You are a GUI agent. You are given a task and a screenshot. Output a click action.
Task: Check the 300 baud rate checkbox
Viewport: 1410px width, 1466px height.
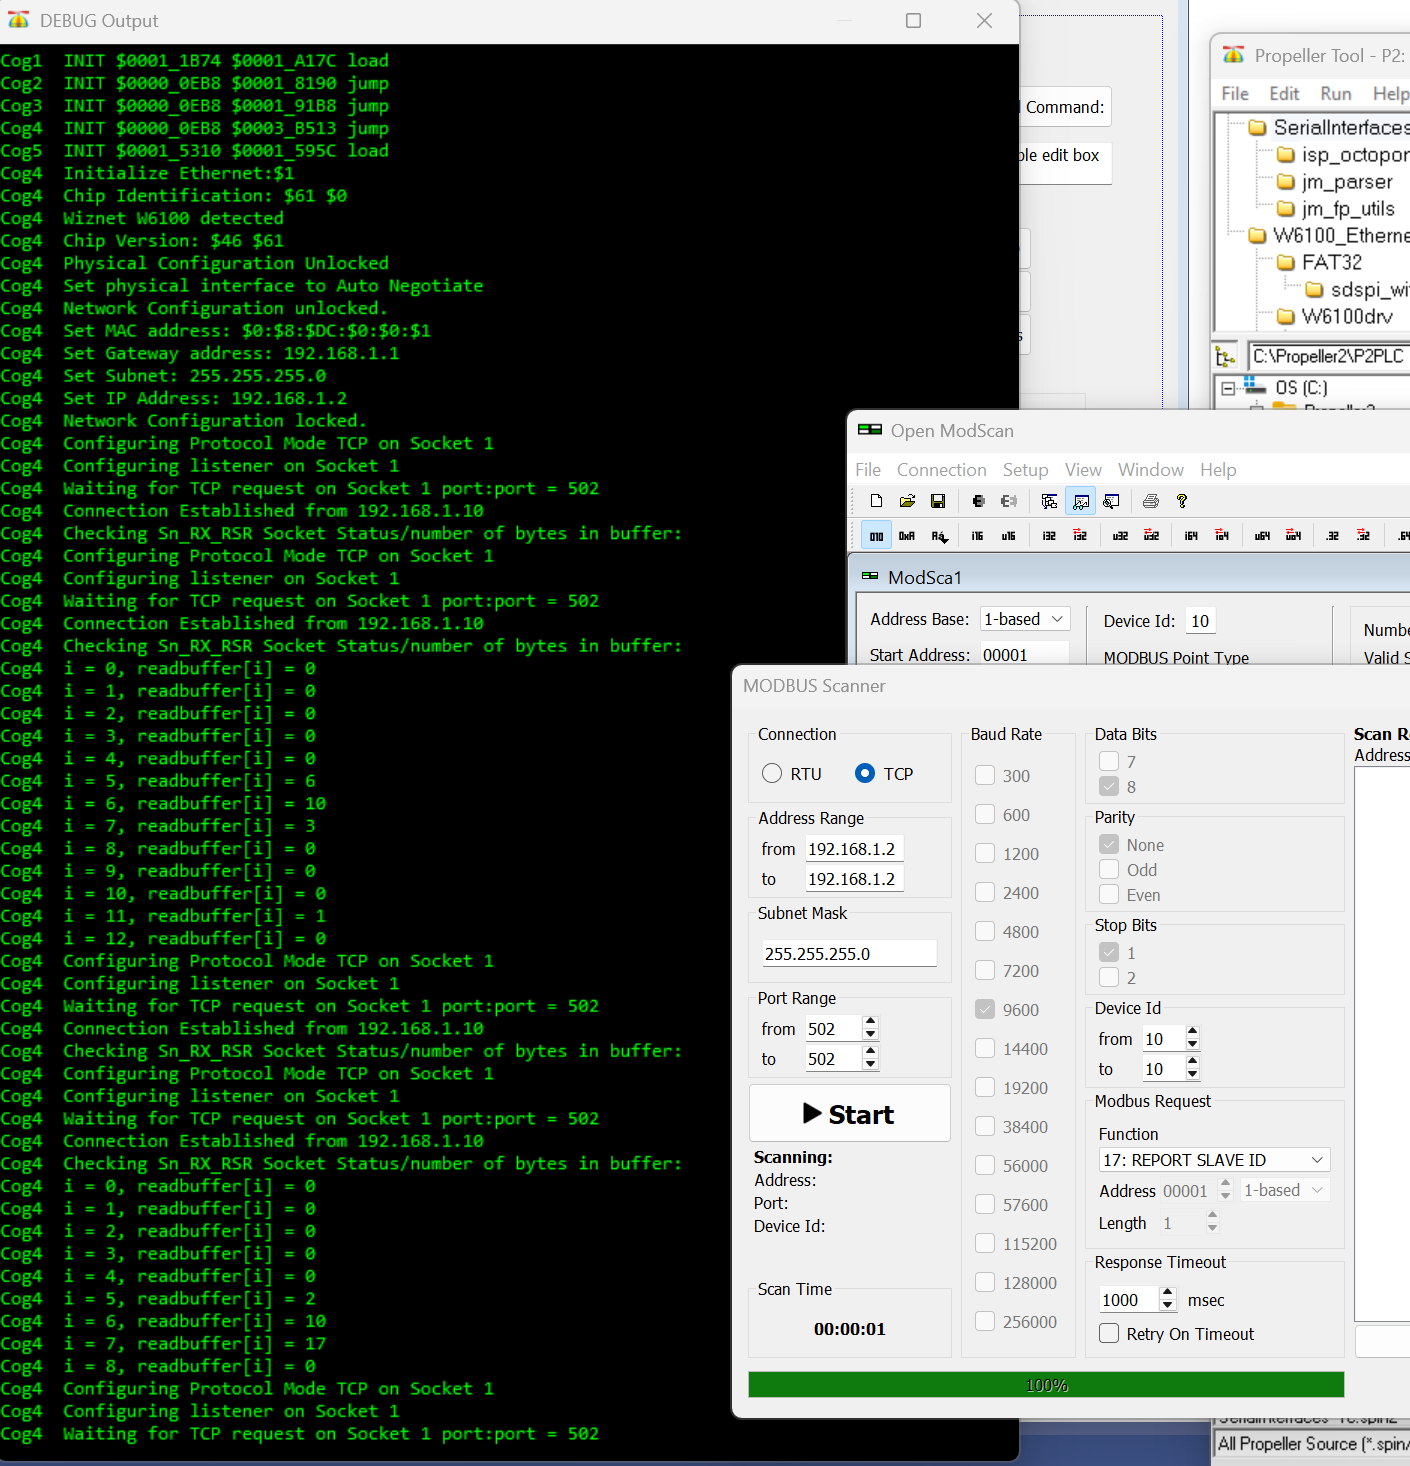(985, 775)
